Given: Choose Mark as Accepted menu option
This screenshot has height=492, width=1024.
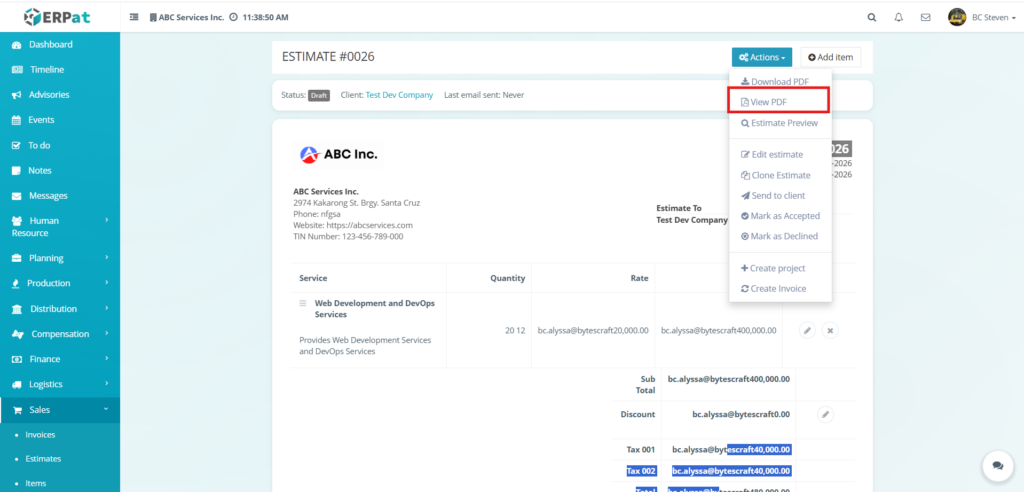Looking at the screenshot, I should point(779,216).
